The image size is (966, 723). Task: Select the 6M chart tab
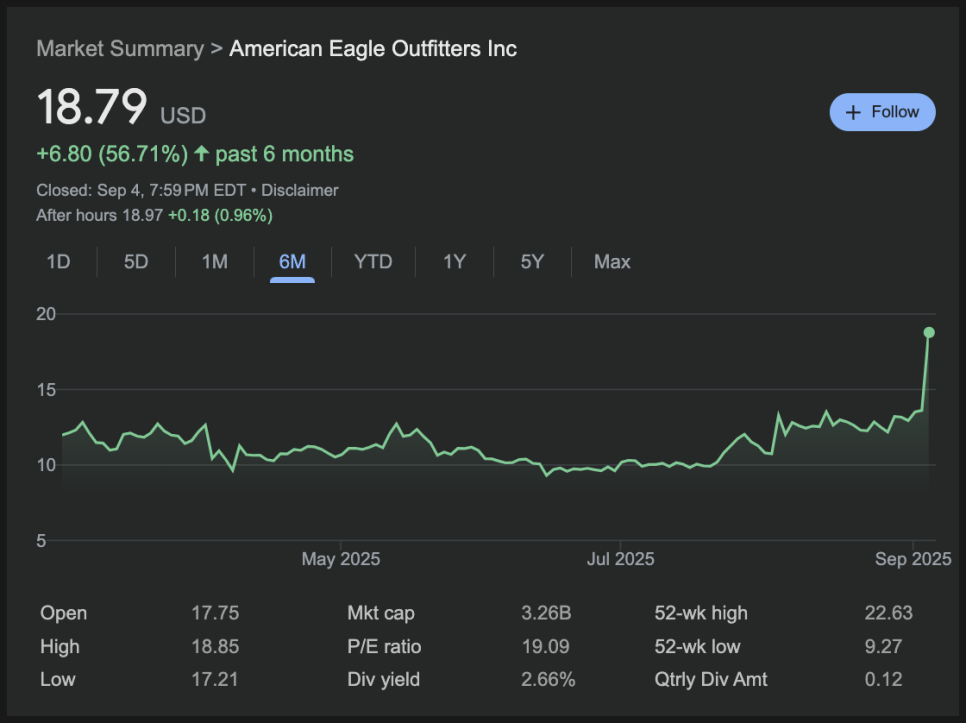coord(292,262)
